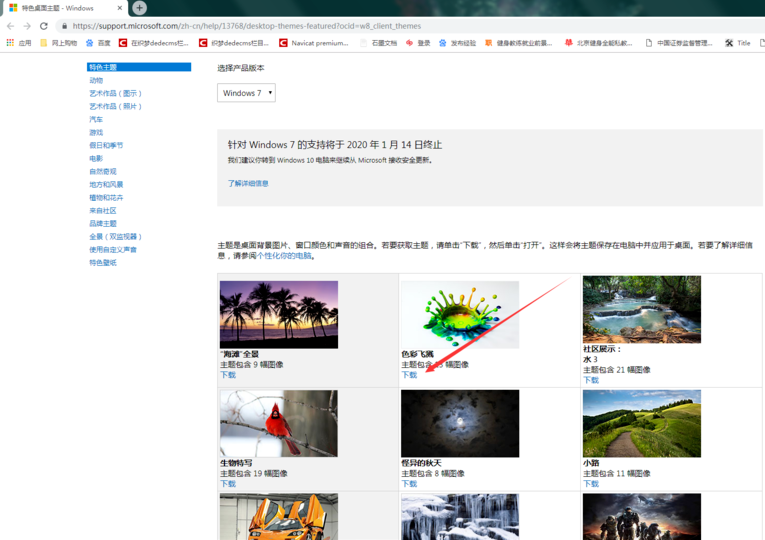The width and height of the screenshot is (765, 540).
Task: Select 特色主题 in the left sidebar
Action: pyautogui.click(x=103, y=67)
